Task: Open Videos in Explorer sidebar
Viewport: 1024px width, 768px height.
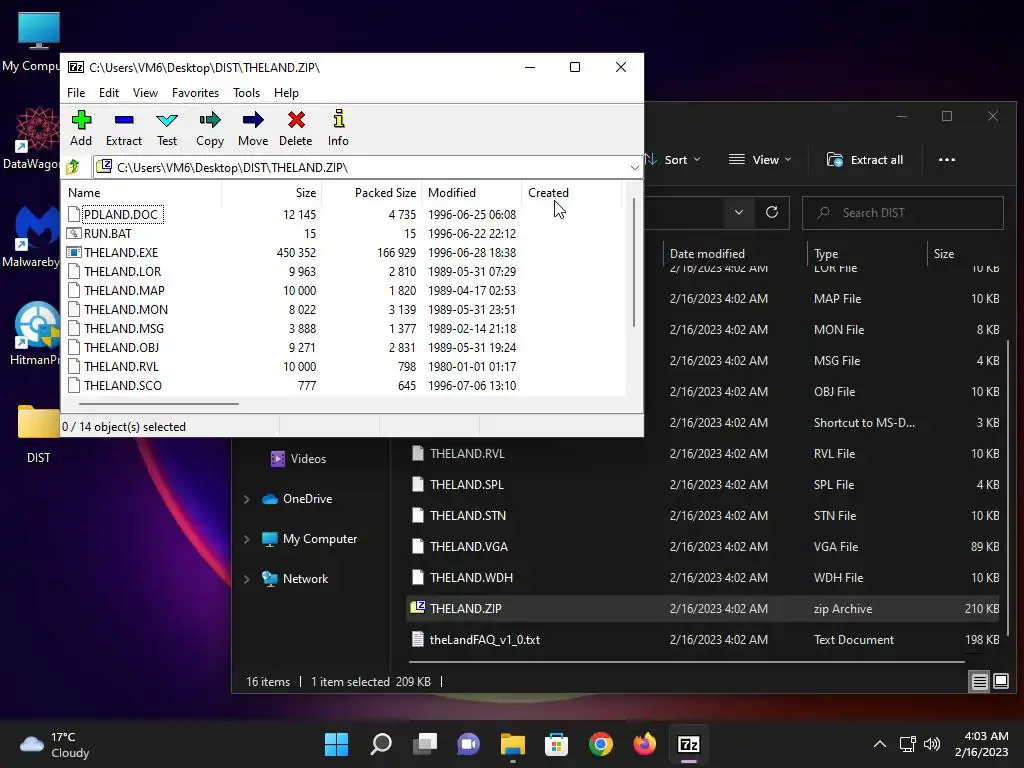Action: (x=298, y=458)
